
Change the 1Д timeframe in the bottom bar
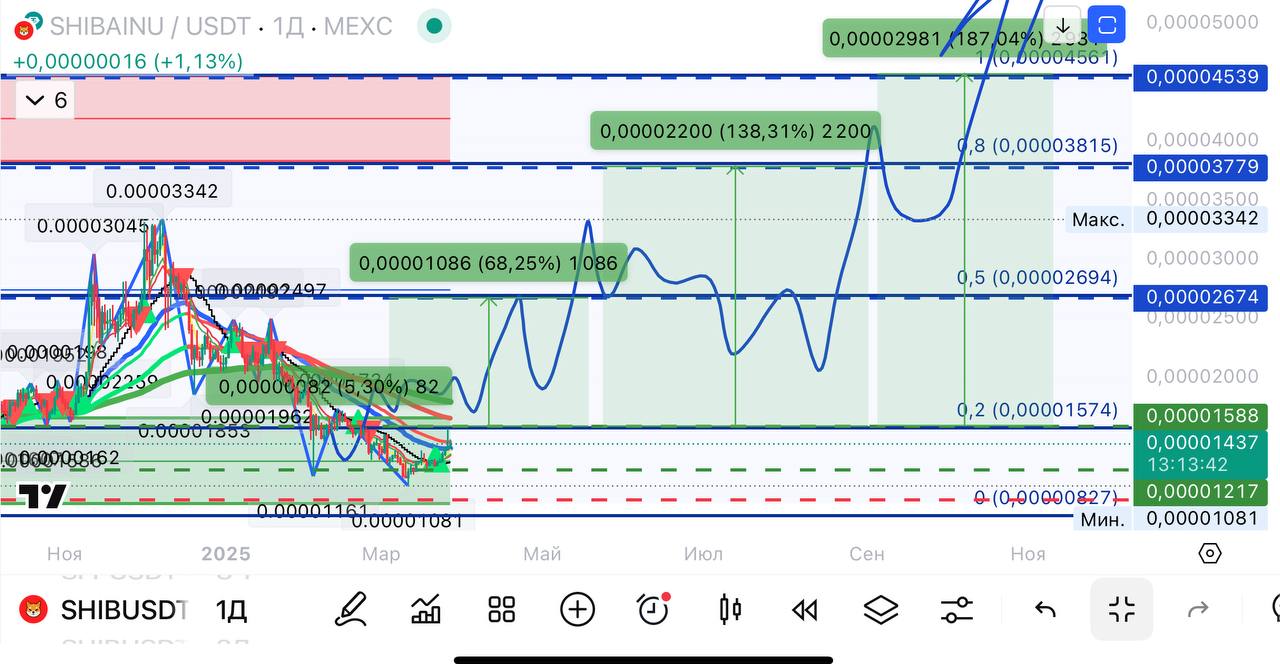(231, 609)
